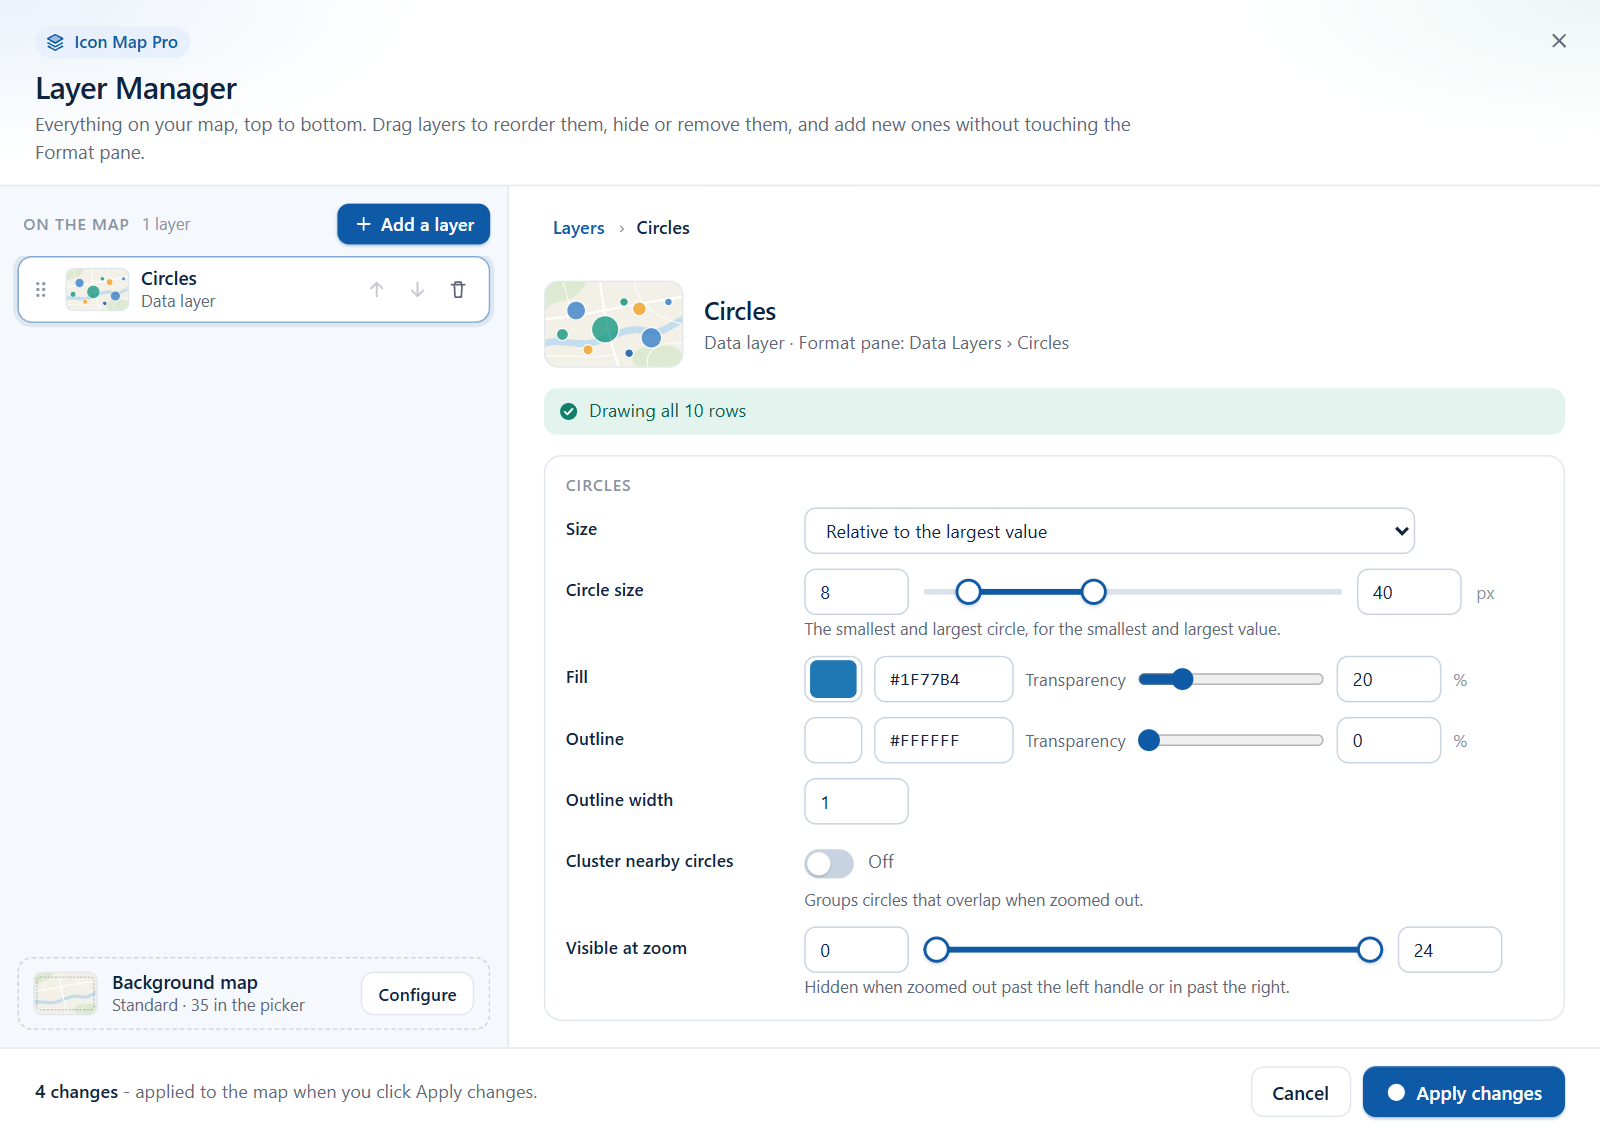The height and width of the screenshot is (1135, 1600).
Task: Click the Background map thumbnail
Action: click(x=66, y=993)
